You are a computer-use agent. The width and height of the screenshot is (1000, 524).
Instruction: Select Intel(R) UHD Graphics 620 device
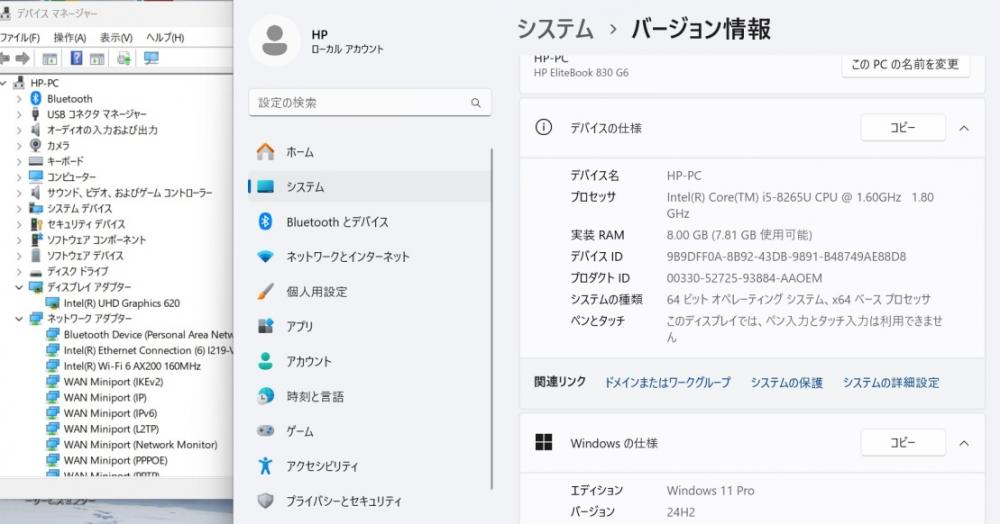121,303
